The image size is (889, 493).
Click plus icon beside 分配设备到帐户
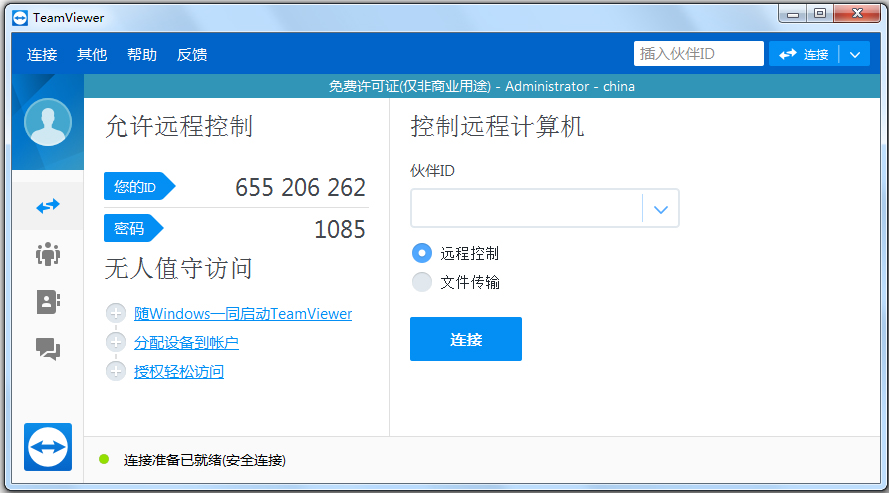pos(116,342)
